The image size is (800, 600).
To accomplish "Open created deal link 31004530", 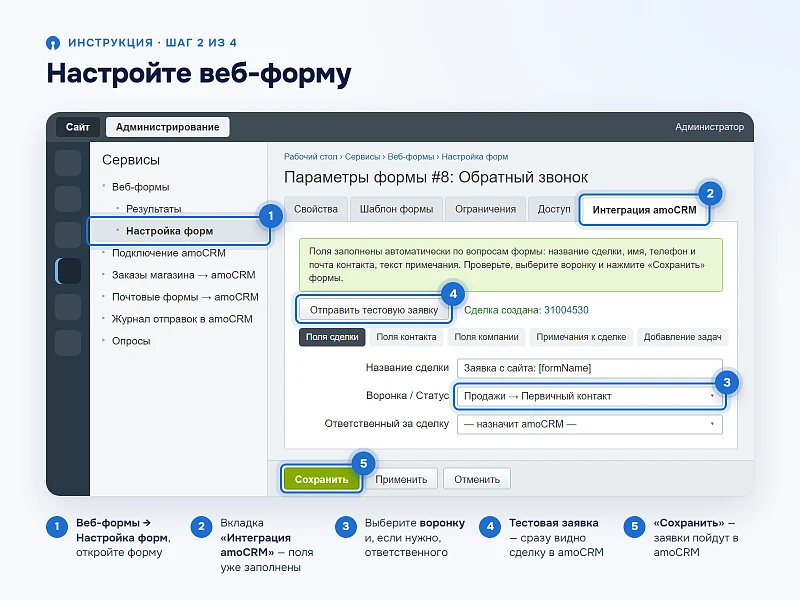I will click(x=566, y=310).
